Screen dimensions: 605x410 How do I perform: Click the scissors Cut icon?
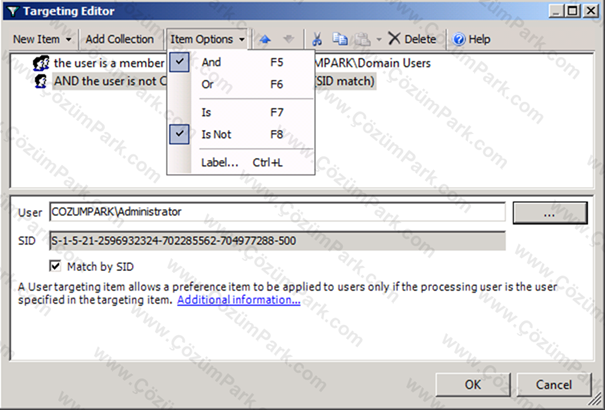[317, 39]
